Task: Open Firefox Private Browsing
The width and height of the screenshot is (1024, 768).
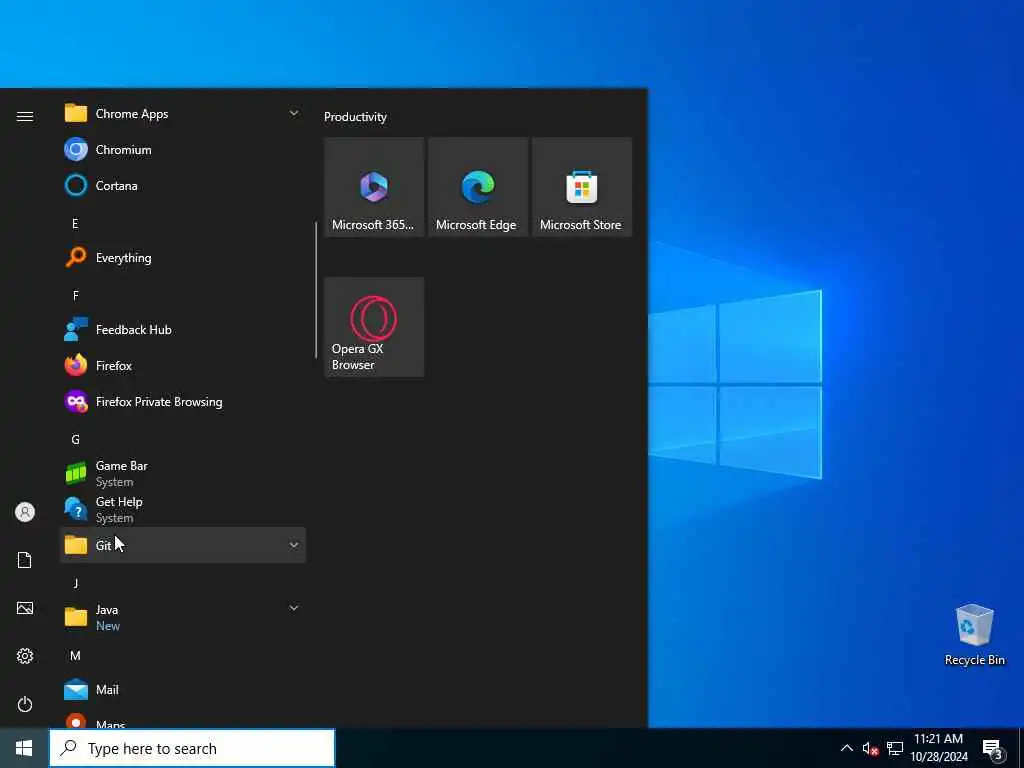Action: [x=183, y=401]
